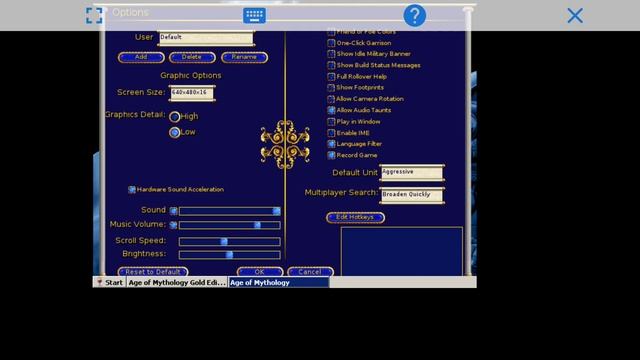Enable Show Idle Military Banner

coord(331,54)
